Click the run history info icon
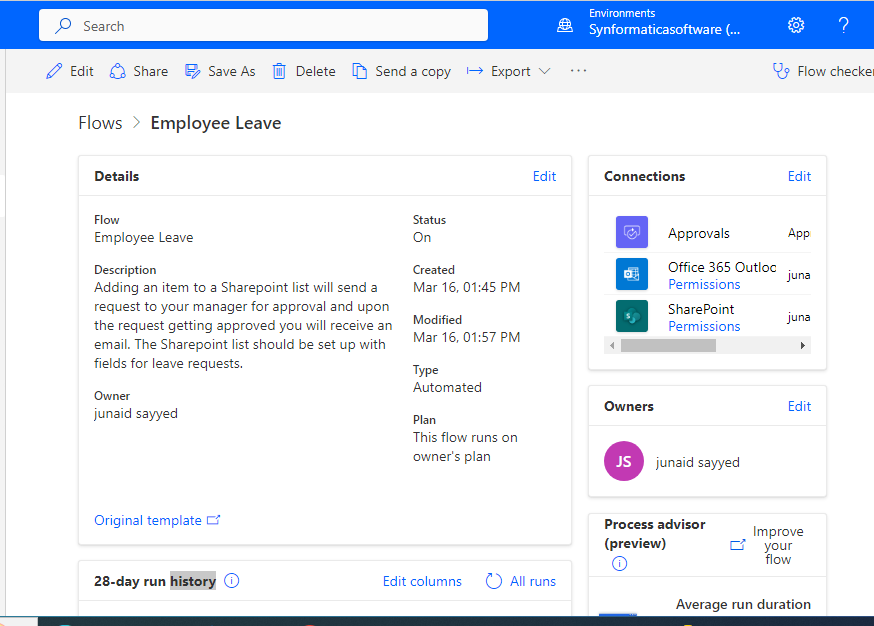Screen dimensions: 874x626 click(x=231, y=581)
